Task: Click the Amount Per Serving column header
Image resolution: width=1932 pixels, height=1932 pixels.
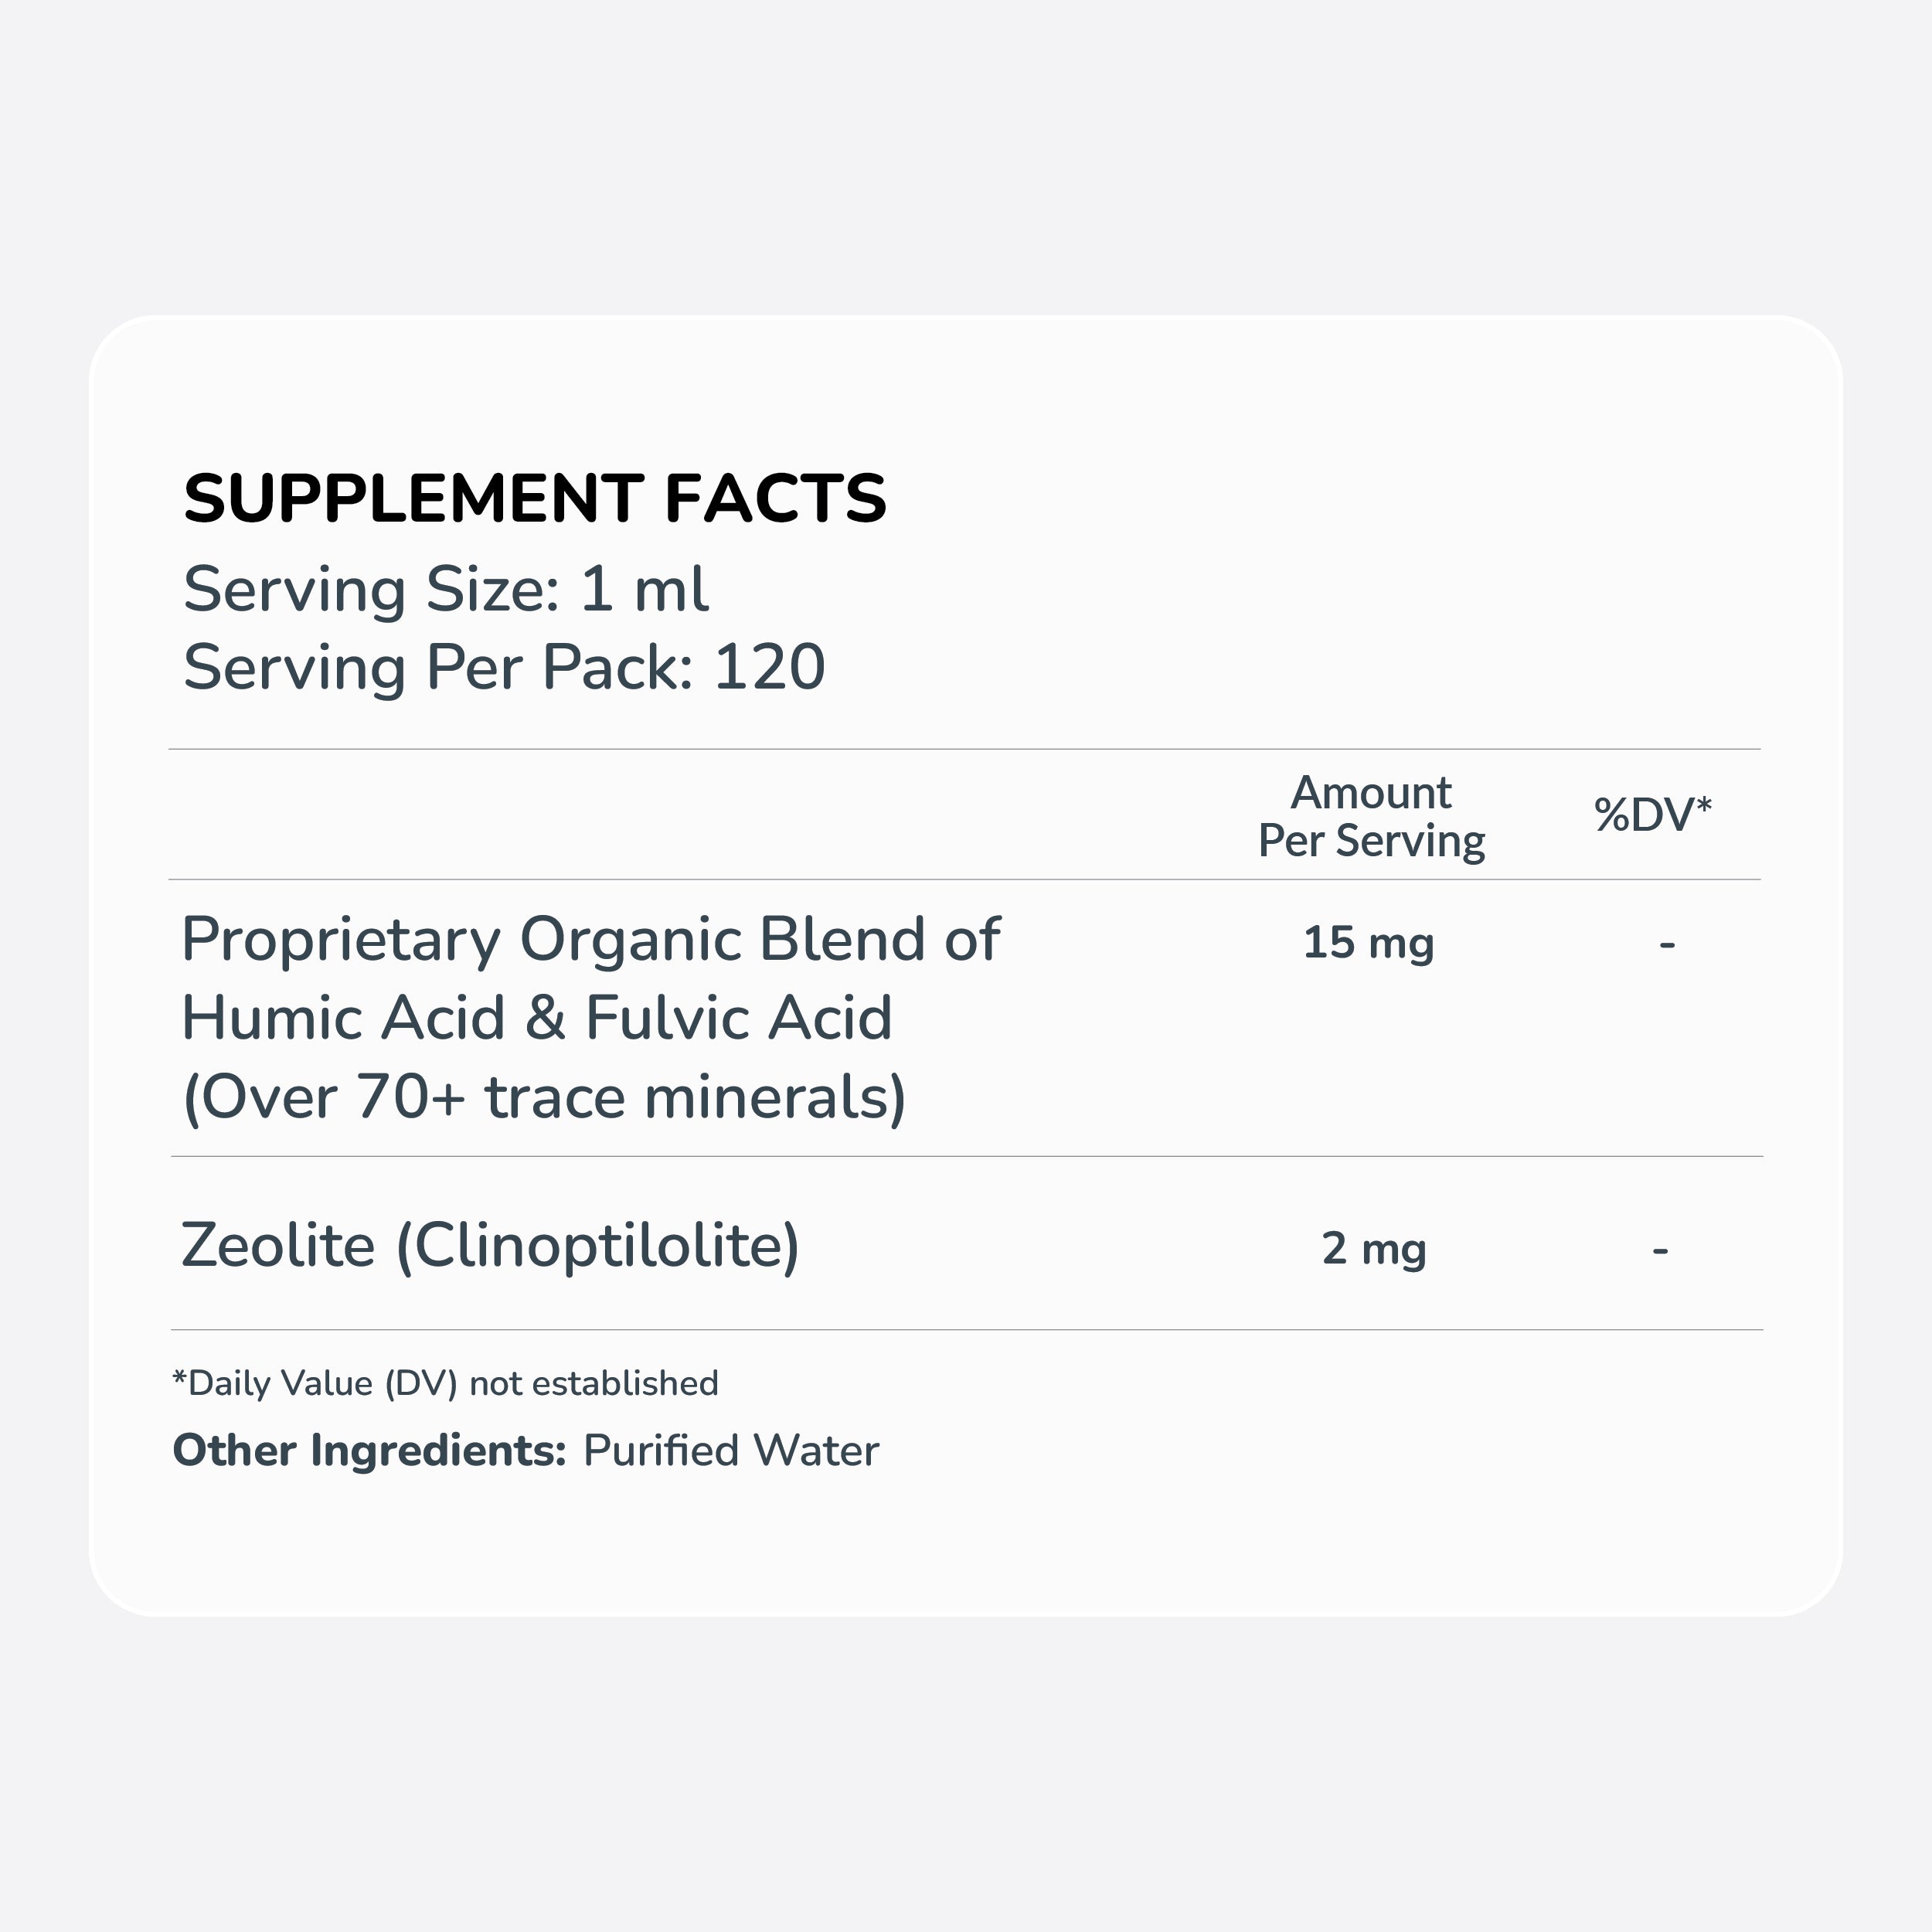Action: tap(1370, 816)
